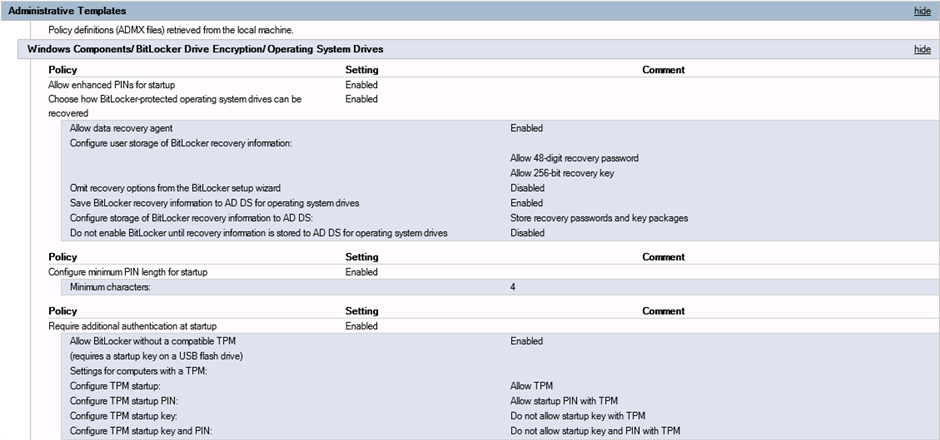
Task: Click Enabled value for Allow data recovery agent
Action: [x=526, y=128]
